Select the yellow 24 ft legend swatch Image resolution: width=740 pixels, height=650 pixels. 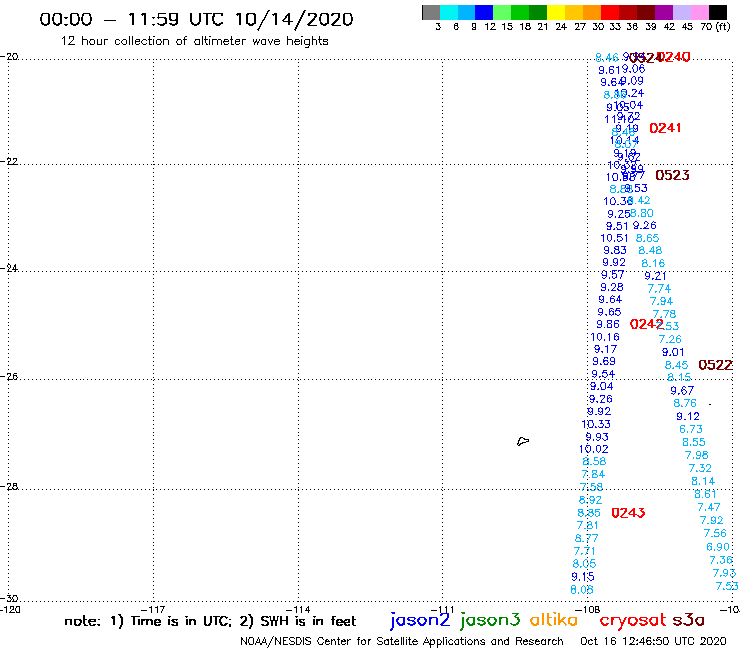click(x=556, y=12)
